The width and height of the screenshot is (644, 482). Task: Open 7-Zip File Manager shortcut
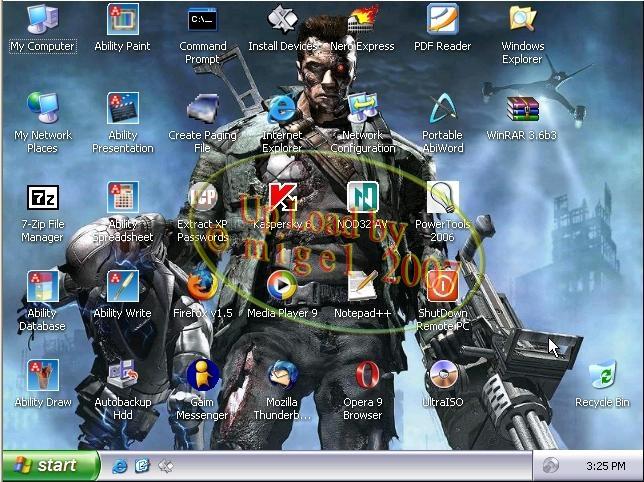click(x=42, y=198)
